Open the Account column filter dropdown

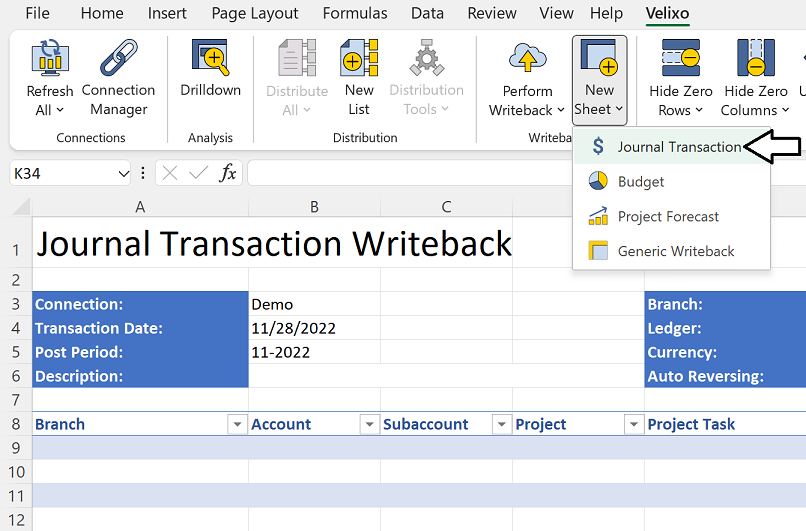click(369, 424)
